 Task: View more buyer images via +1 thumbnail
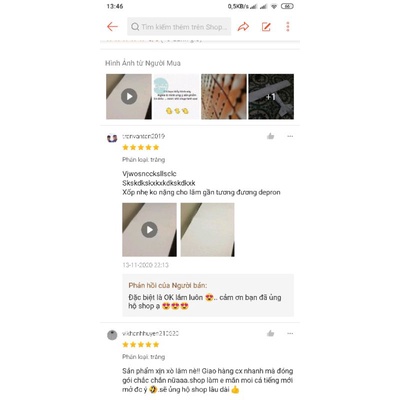[271, 97]
